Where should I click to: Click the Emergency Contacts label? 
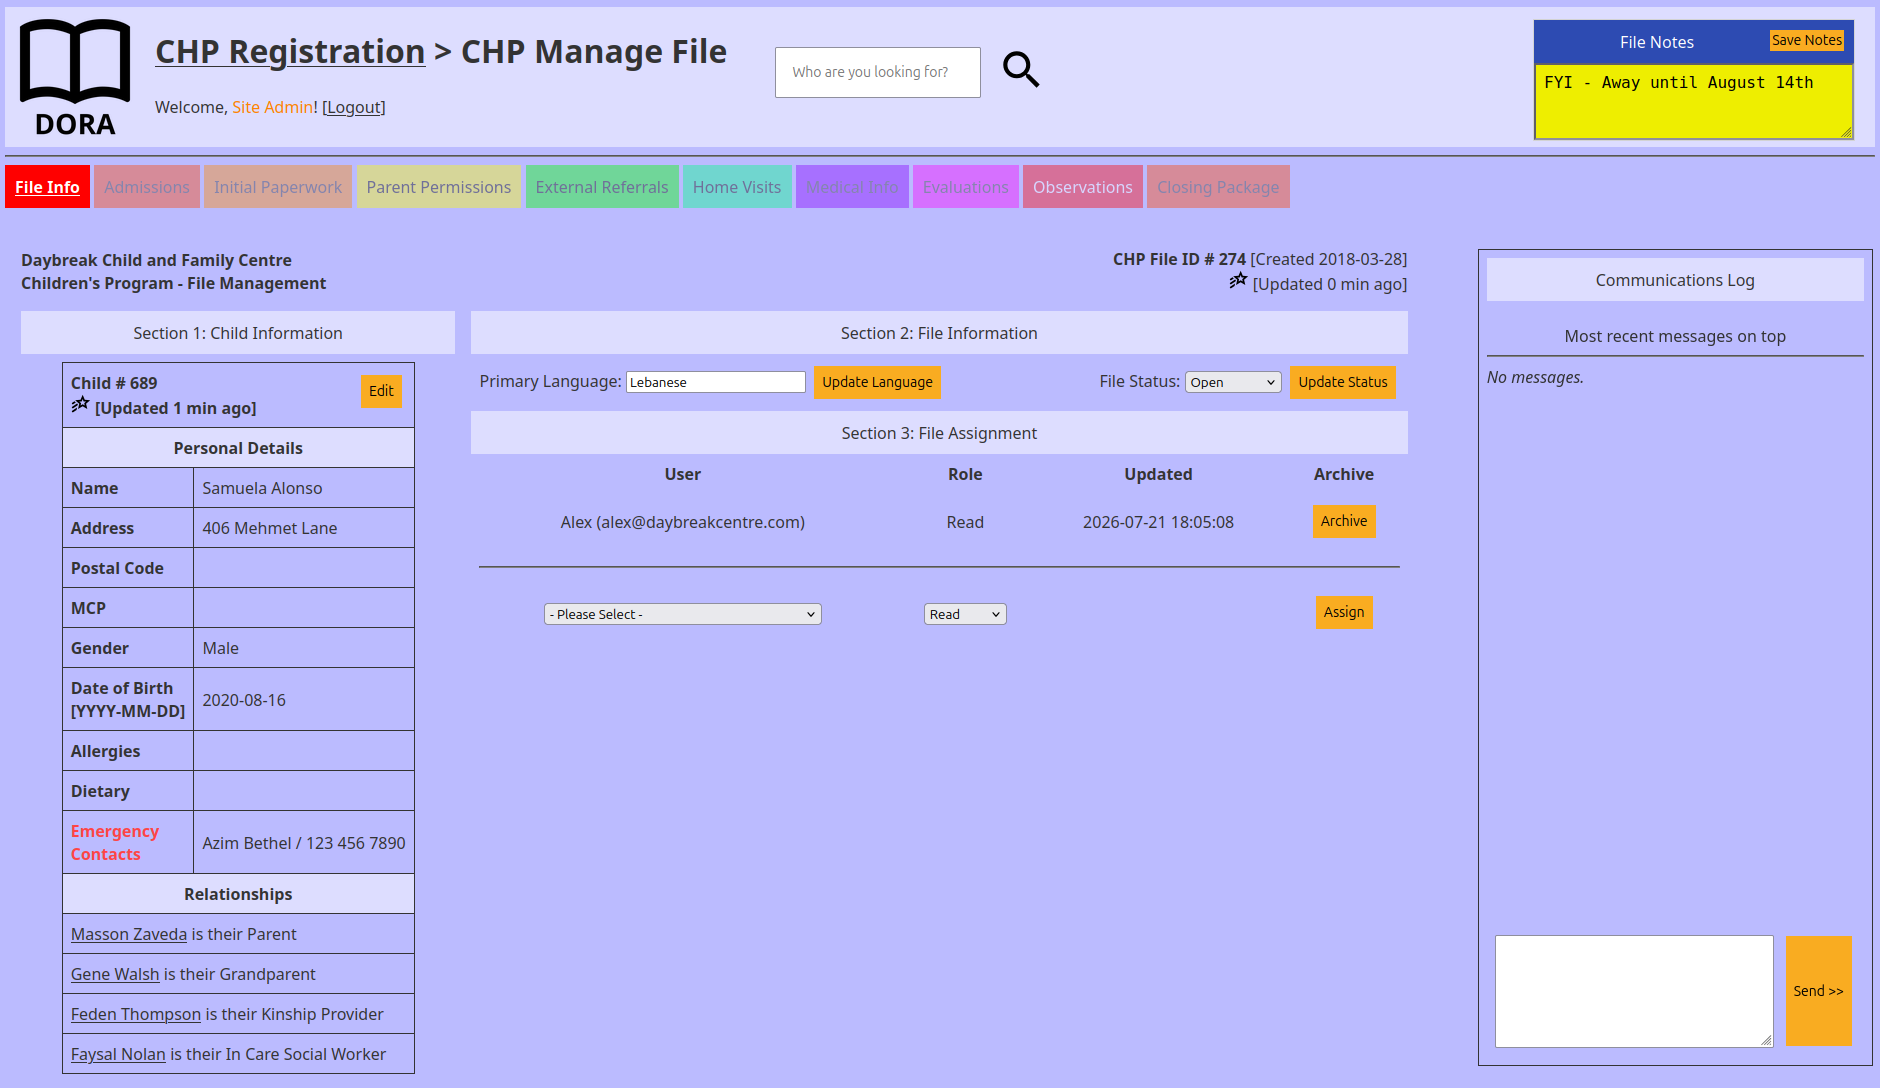pyautogui.click(x=115, y=843)
